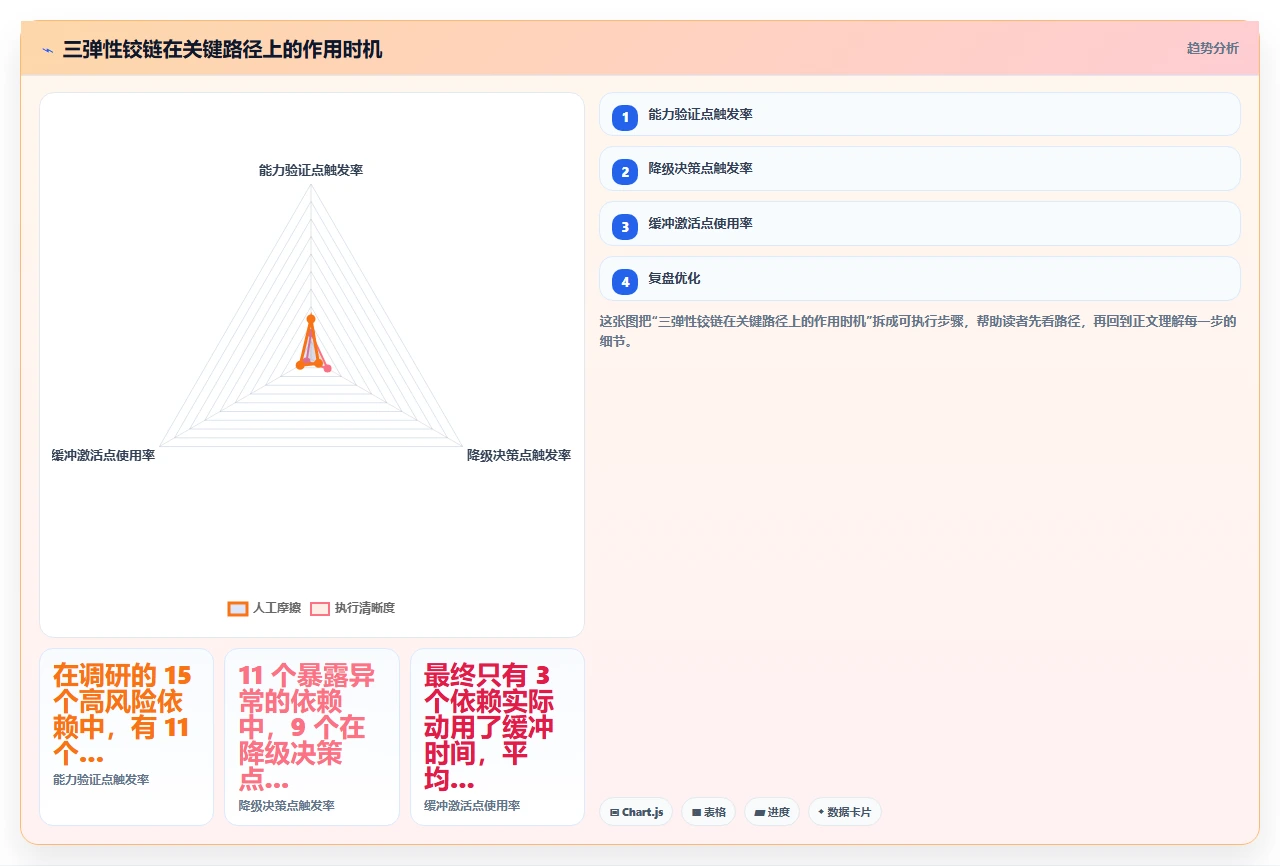Click the sparkle icon in 数据卡片 tag
Viewport: 1280px width, 866px height.
(821, 812)
